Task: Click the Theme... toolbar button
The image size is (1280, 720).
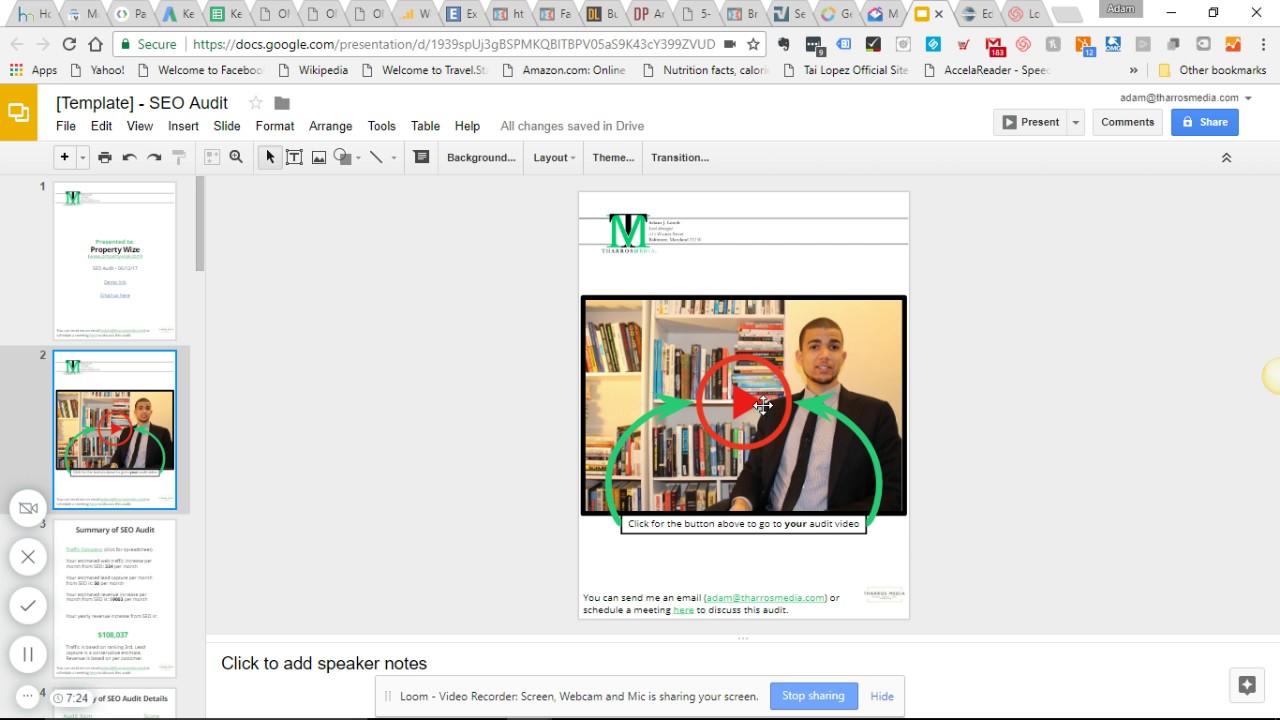Action: pyautogui.click(x=613, y=158)
